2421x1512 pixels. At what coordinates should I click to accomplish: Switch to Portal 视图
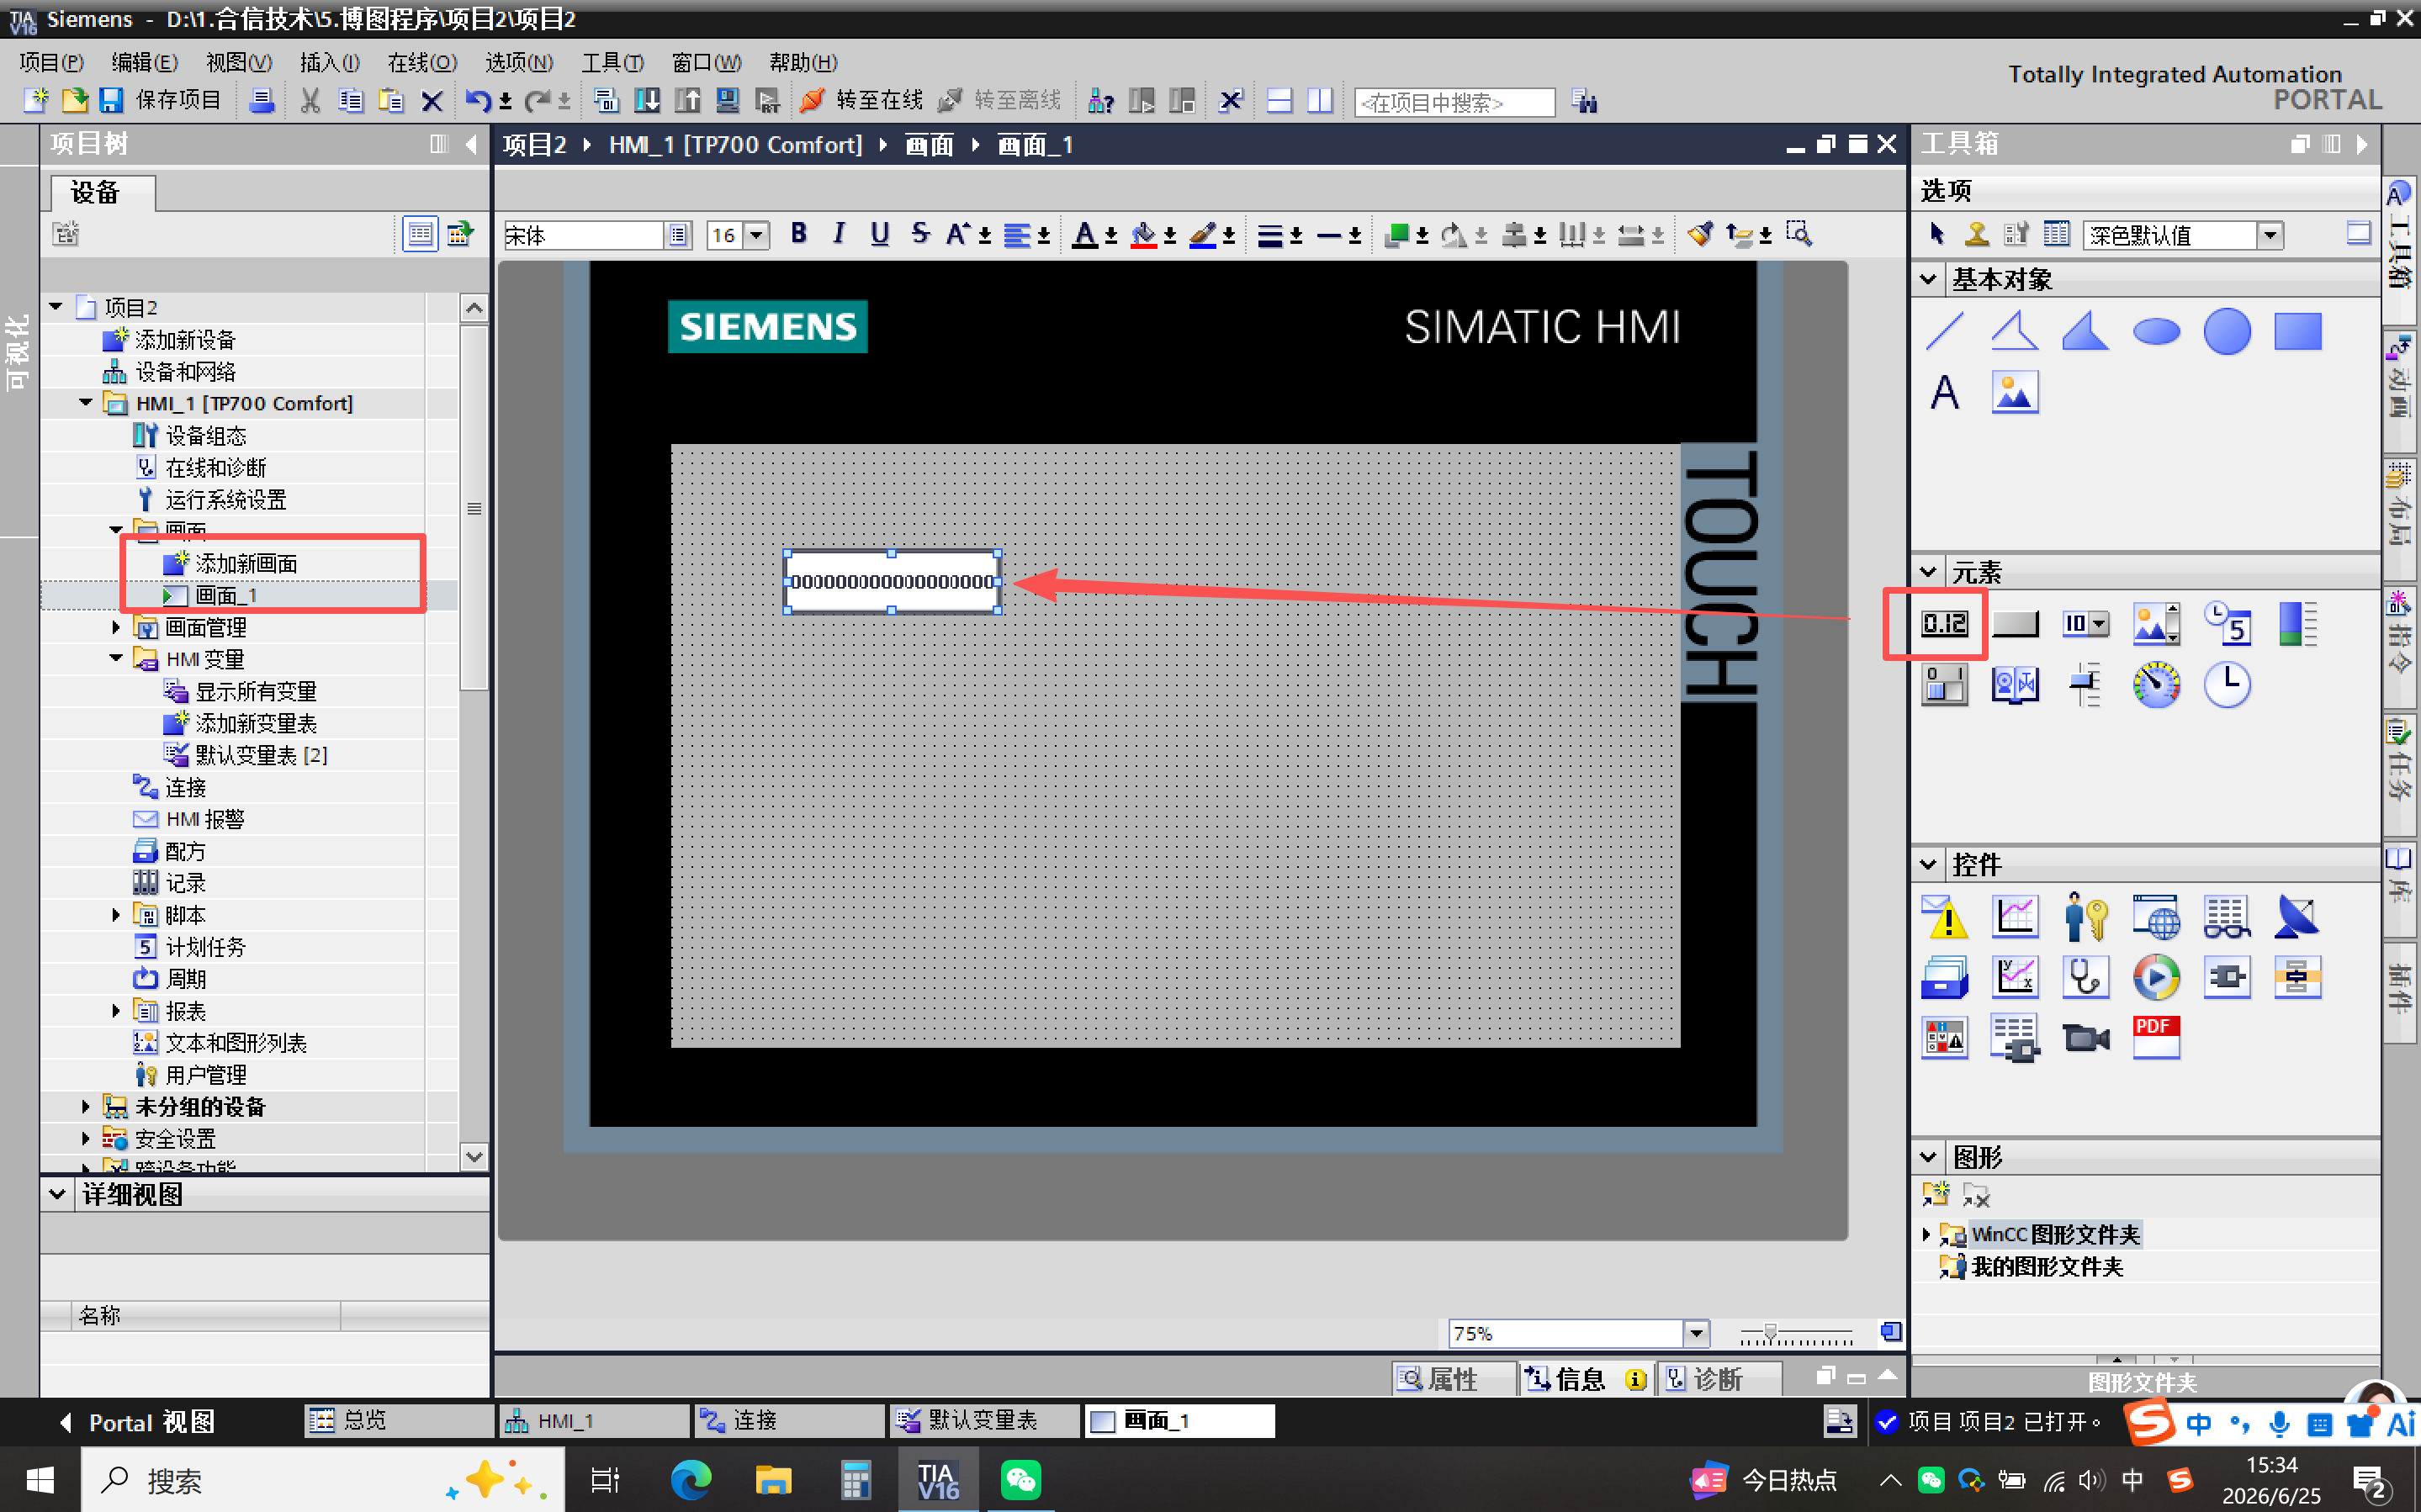pyautogui.click(x=137, y=1422)
